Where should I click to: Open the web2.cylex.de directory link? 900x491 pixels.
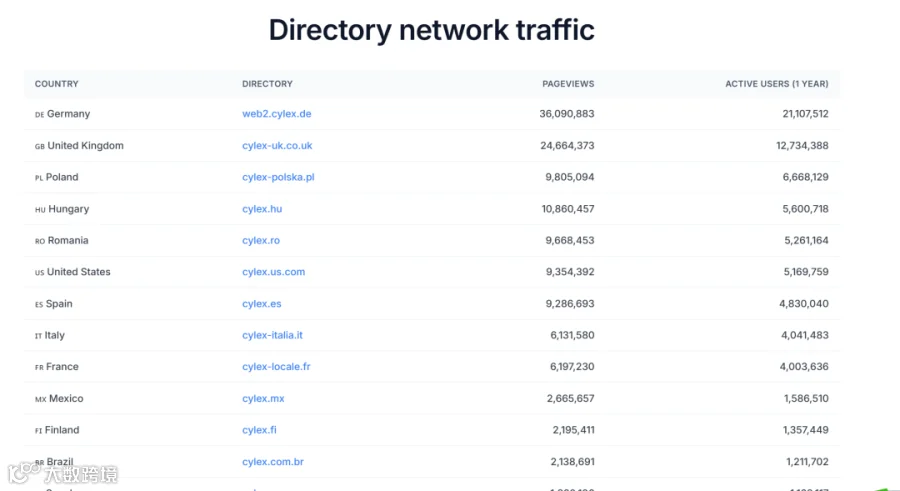pyautogui.click(x=277, y=114)
